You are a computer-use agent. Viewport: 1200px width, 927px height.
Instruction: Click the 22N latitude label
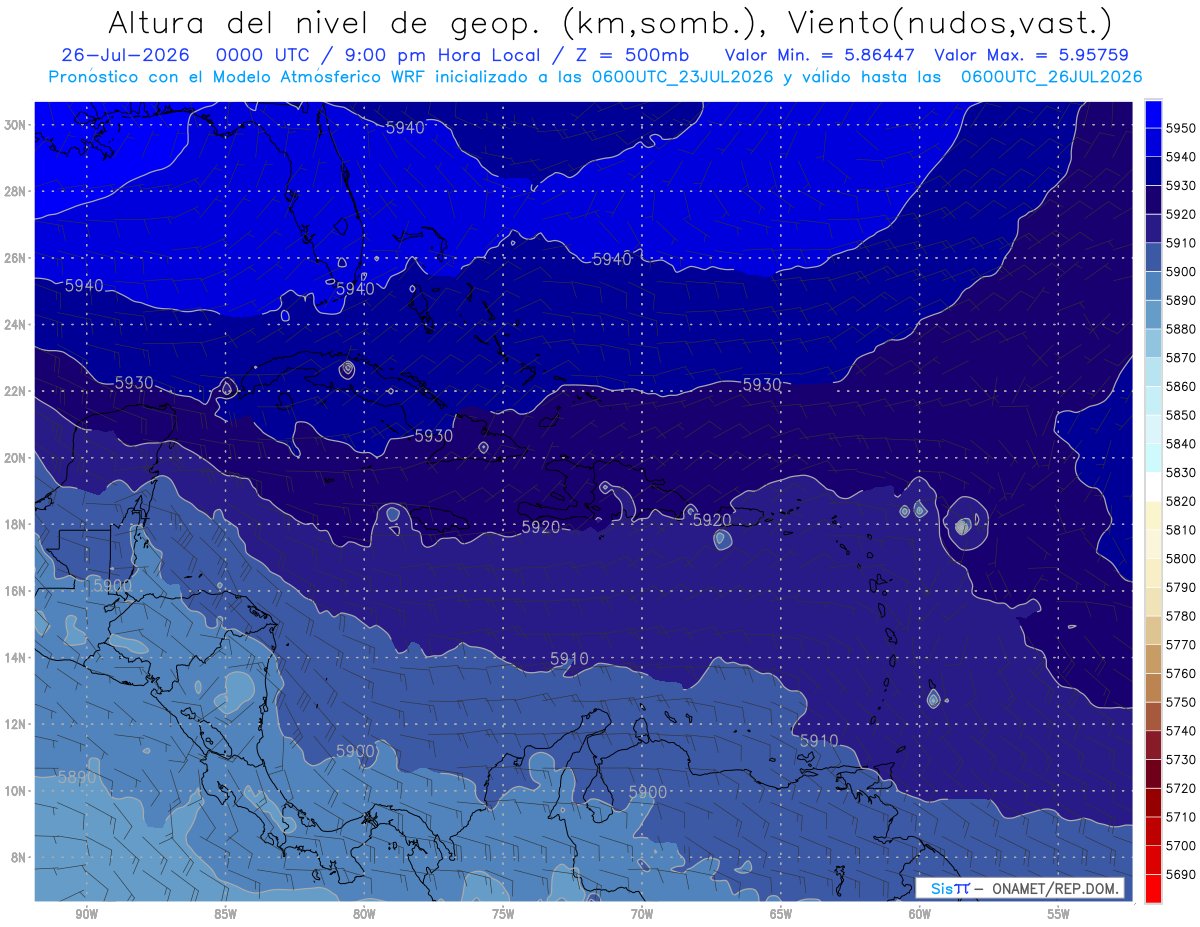click(x=14, y=391)
